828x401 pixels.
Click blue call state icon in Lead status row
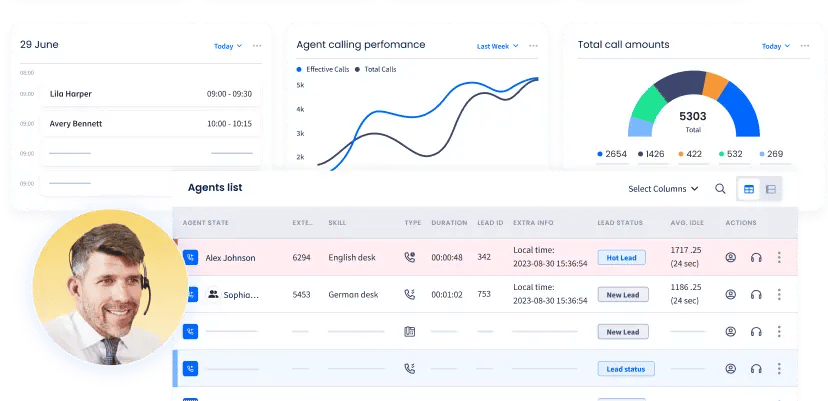pos(190,369)
